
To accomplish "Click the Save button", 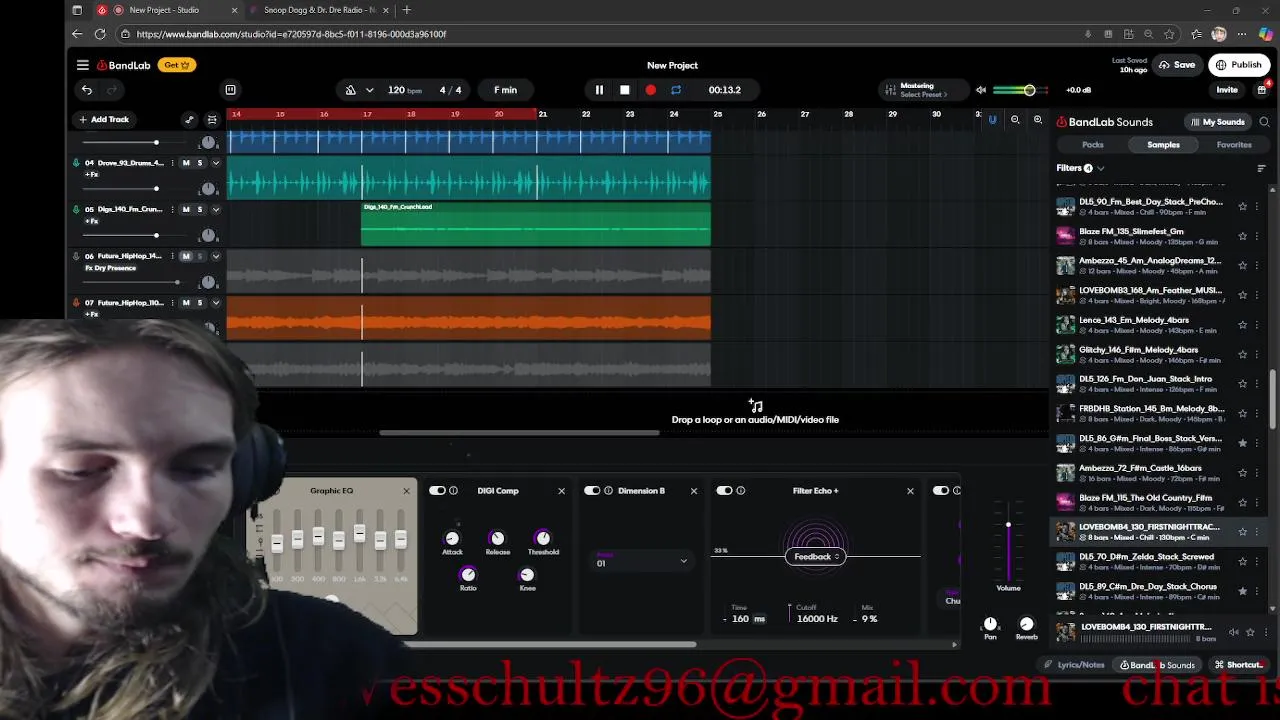I will pos(1177,65).
